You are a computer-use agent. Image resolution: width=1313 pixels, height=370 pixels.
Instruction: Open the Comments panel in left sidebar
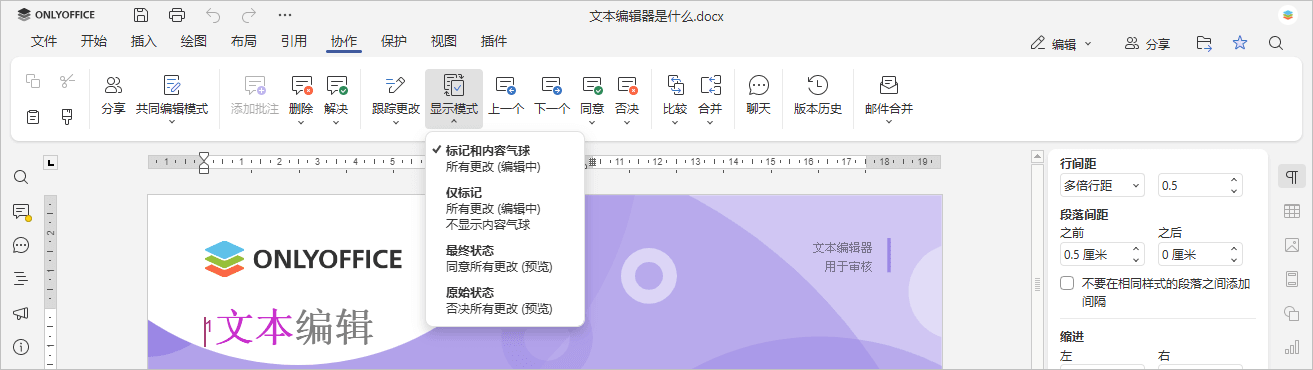(21, 211)
